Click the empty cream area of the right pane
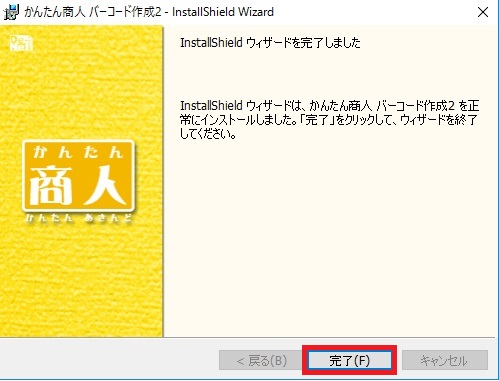This screenshot has width=499, height=381. 330,240
